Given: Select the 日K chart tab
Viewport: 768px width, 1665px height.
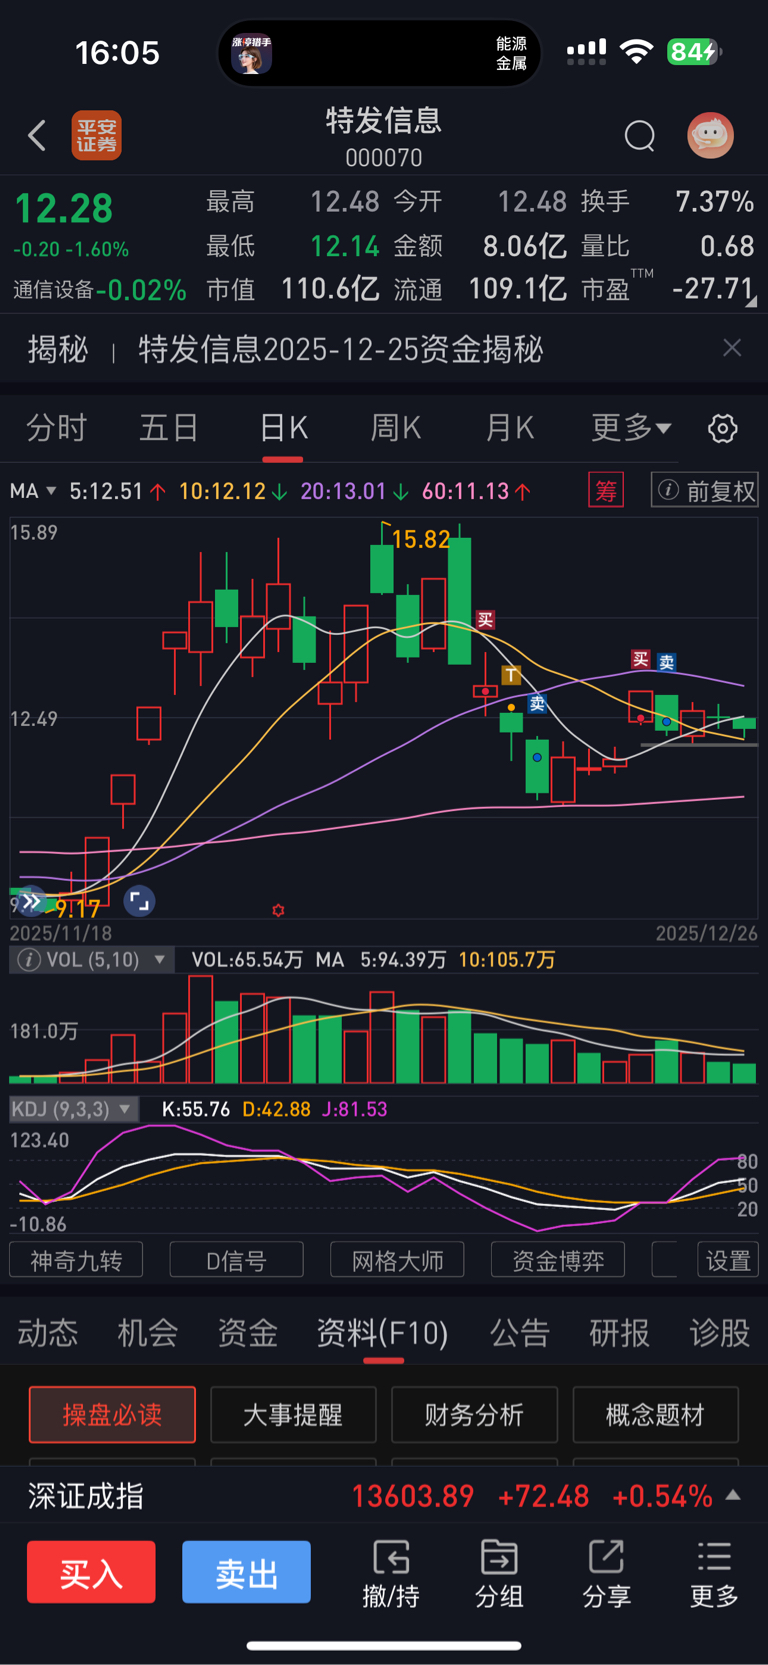Looking at the screenshot, I should tap(283, 428).
